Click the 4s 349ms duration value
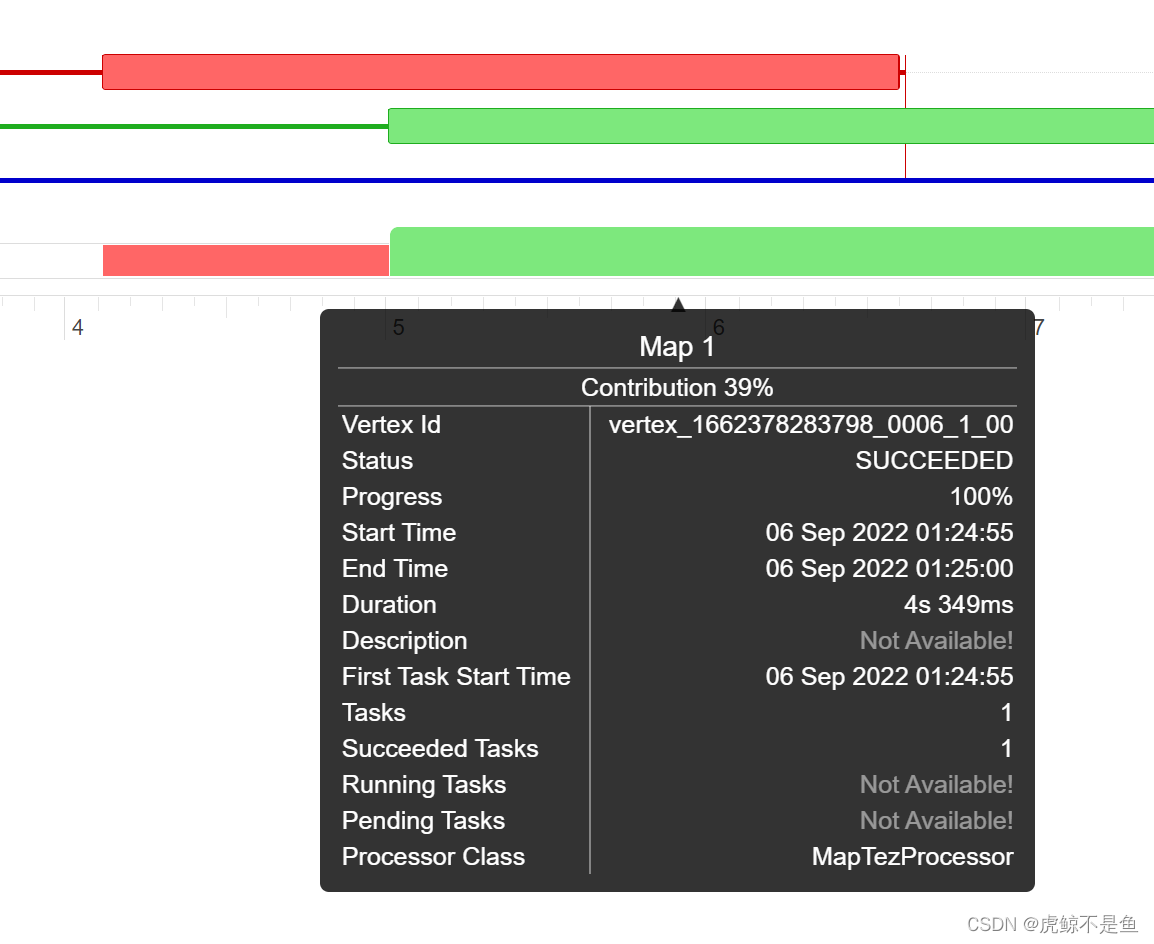The height and width of the screenshot is (944, 1154). [958, 605]
